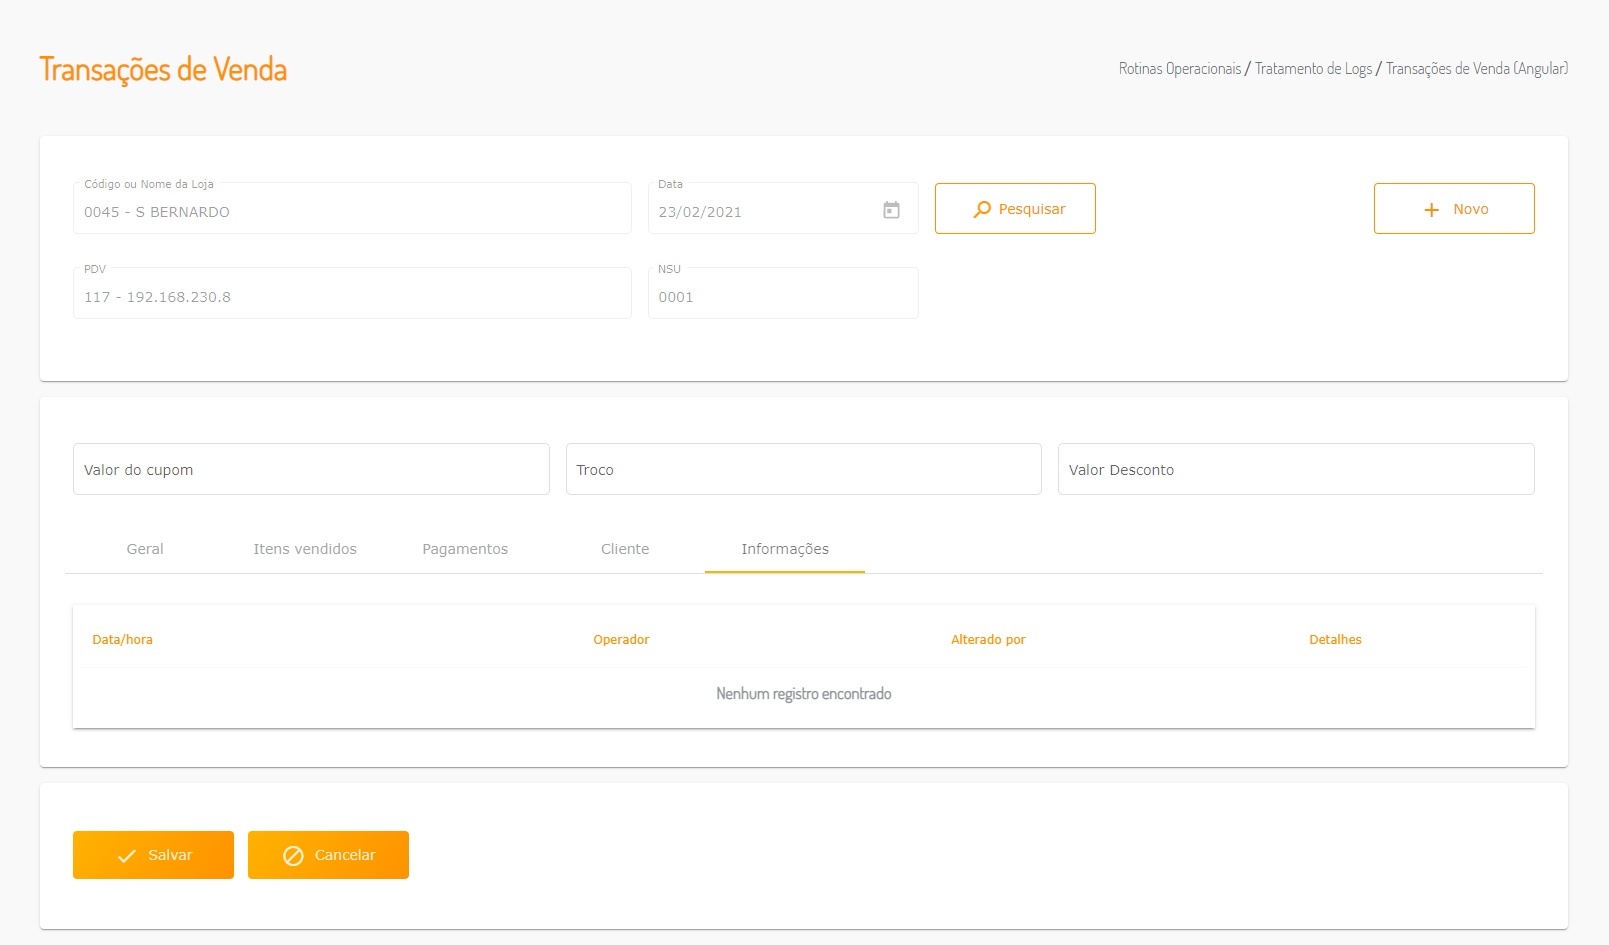Select the Pagamentos tab
The width and height of the screenshot is (1609, 945).
pyautogui.click(x=465, y=549)
